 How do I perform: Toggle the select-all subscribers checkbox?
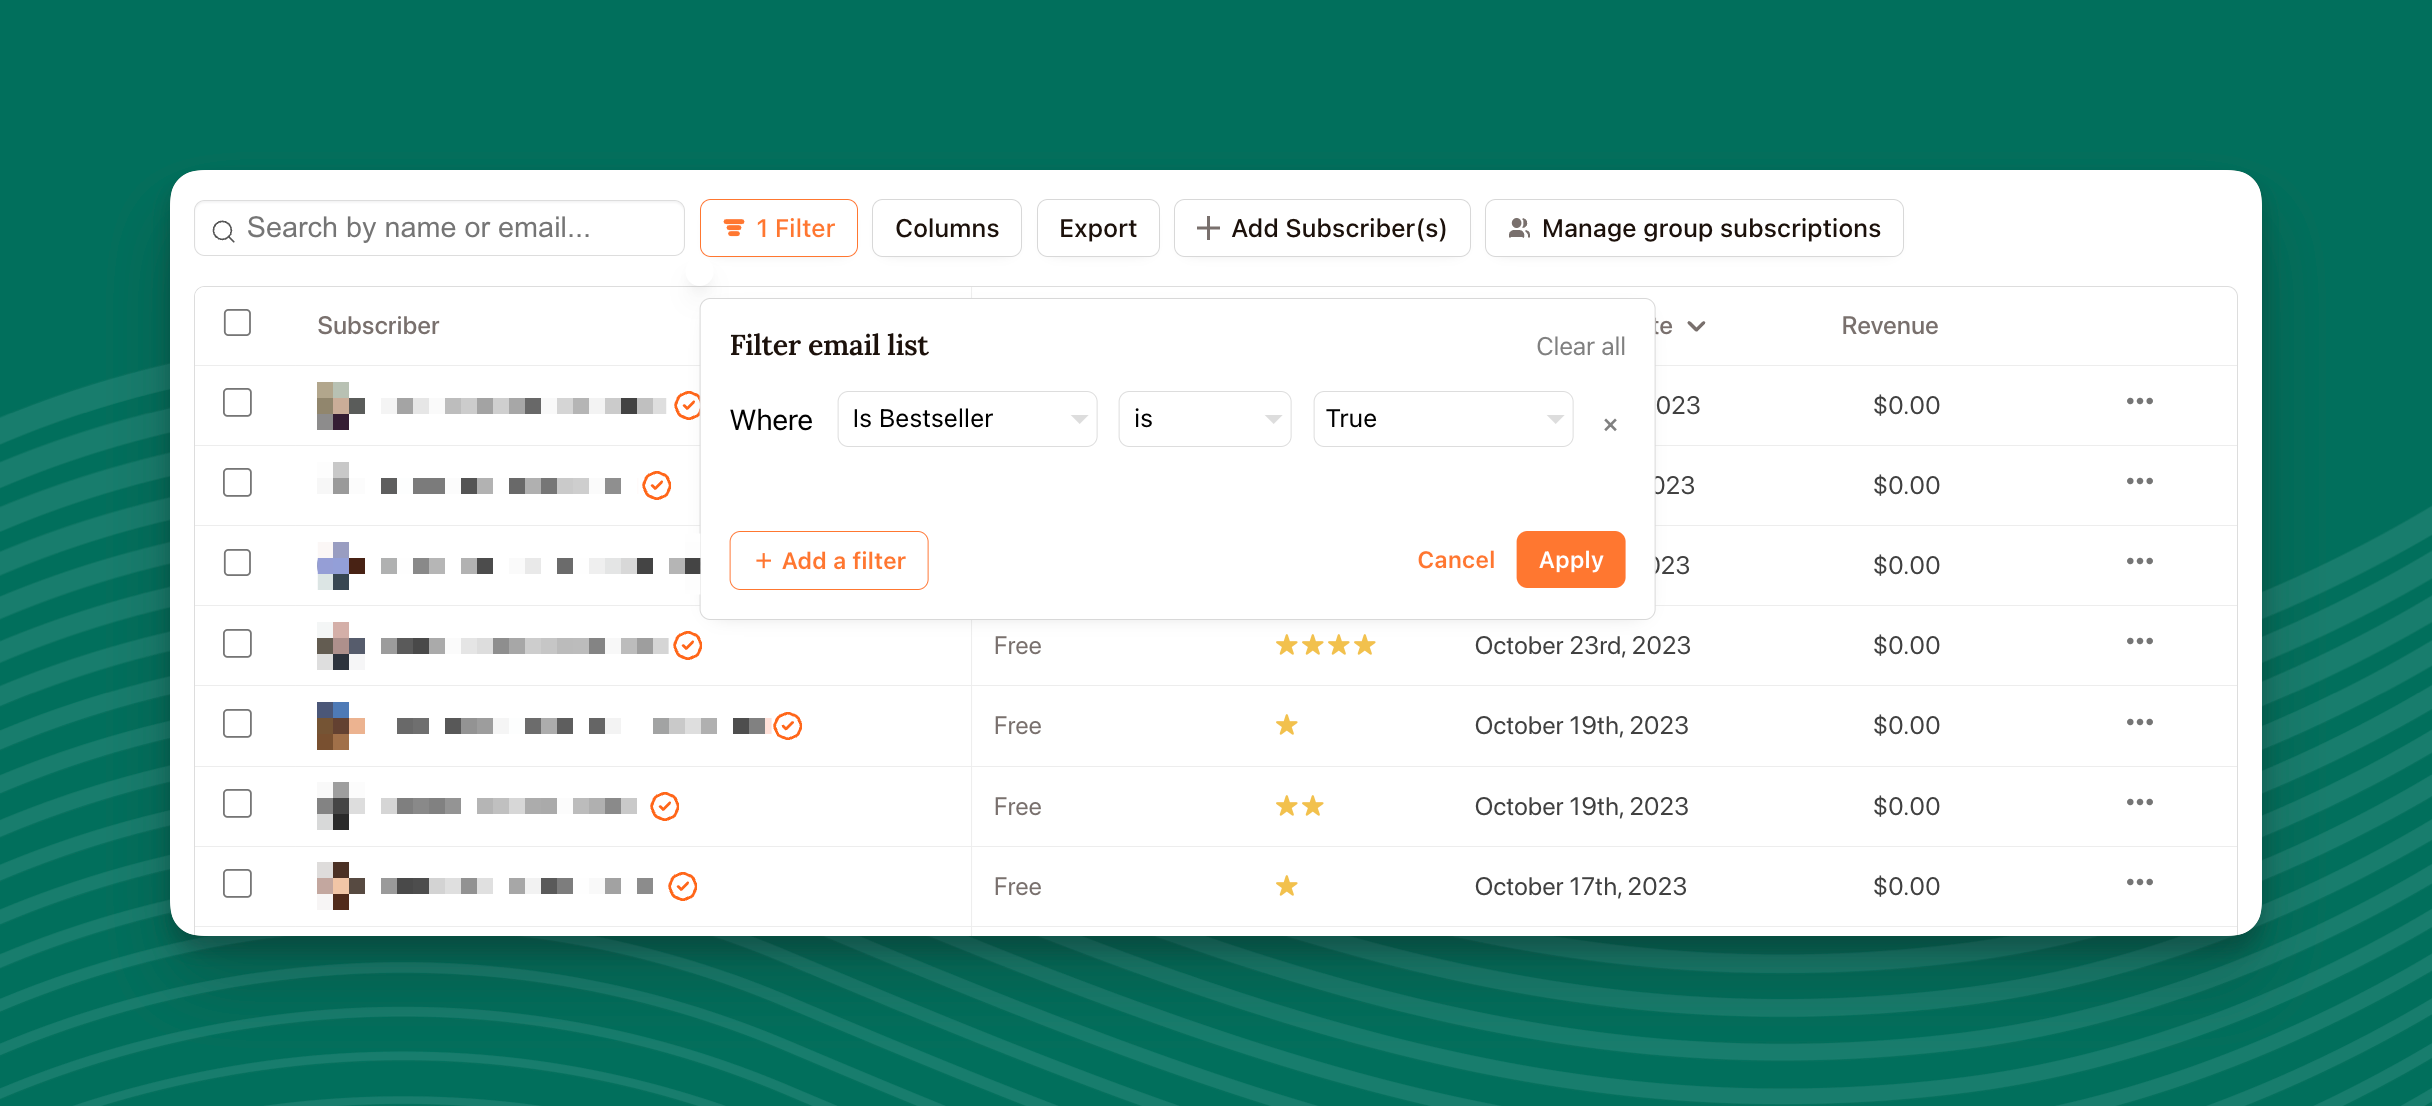(x=237, y=323)
